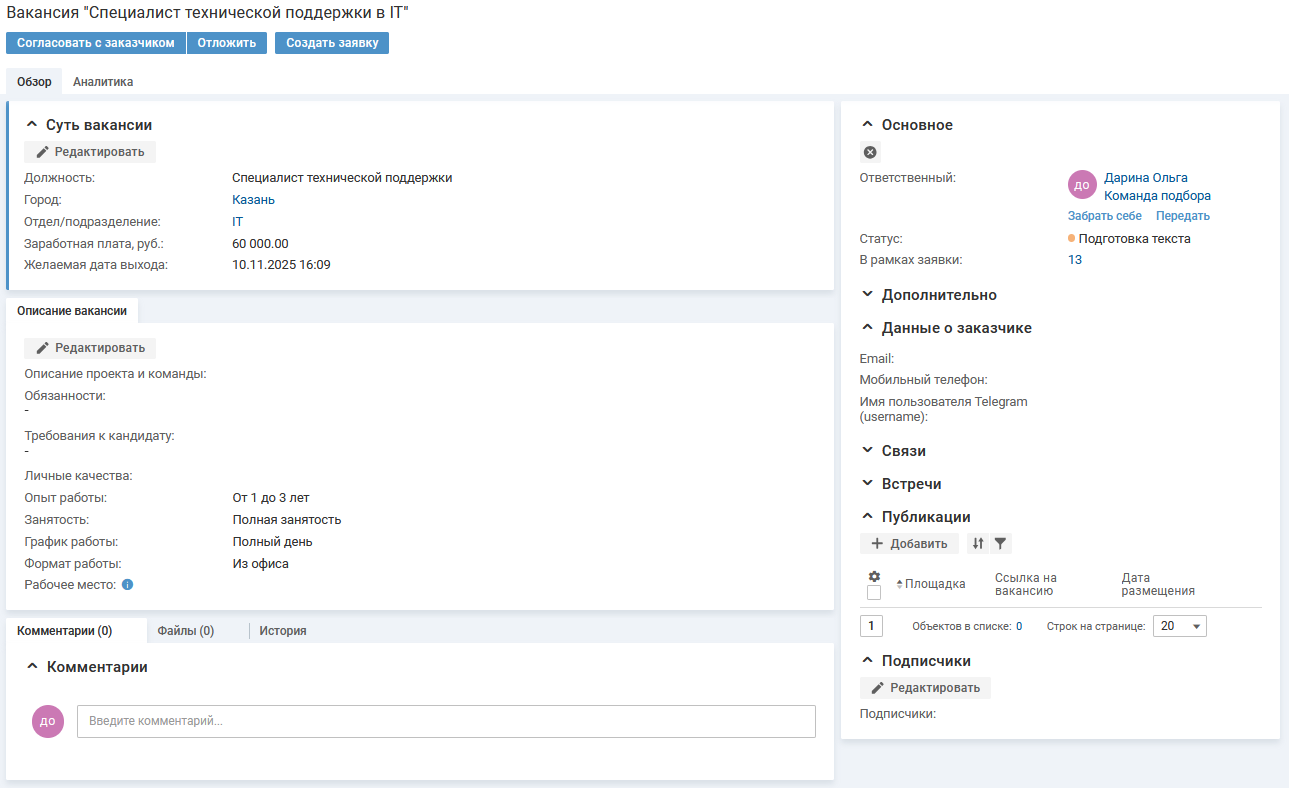Viewport: 1289px width, 788px height.
Task: Focus the Введите комментарий input field
Action: [446, 721]
